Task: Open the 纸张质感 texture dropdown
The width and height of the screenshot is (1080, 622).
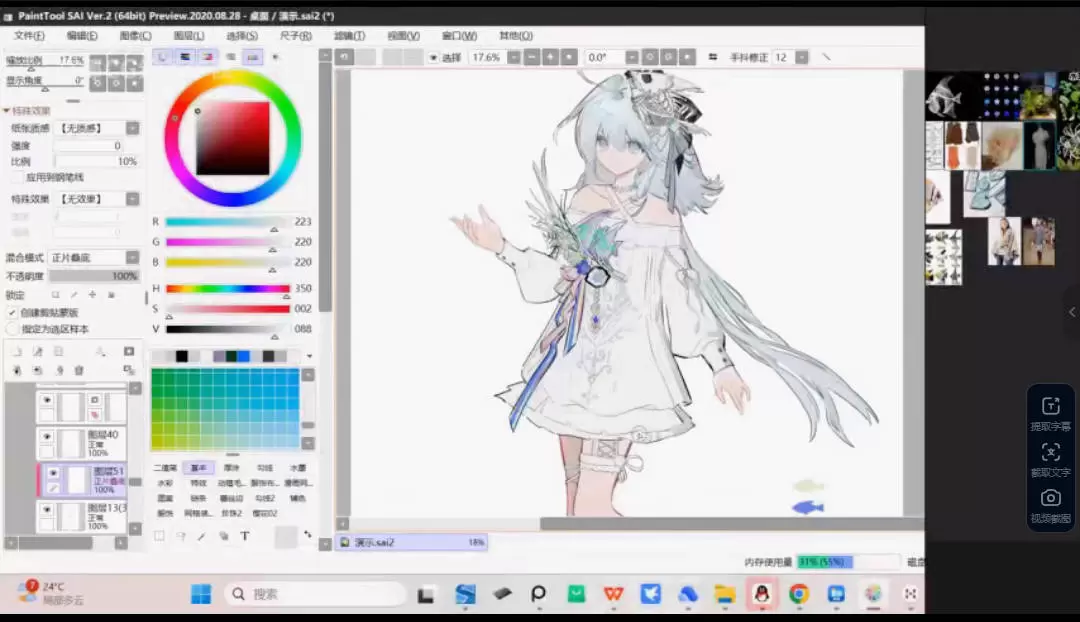Action: (132, 128)
